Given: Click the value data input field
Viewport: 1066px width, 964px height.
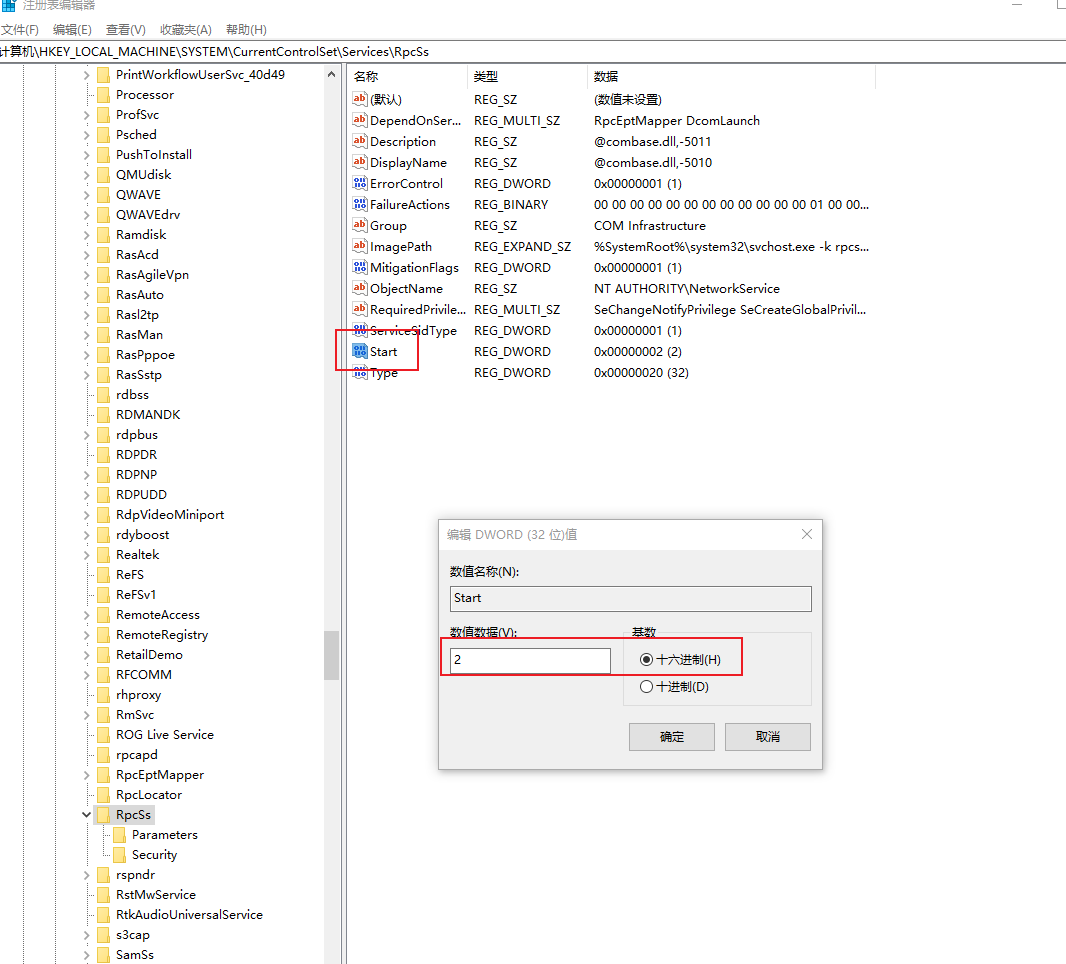Looking at the screenshot, I should point(530,661).
